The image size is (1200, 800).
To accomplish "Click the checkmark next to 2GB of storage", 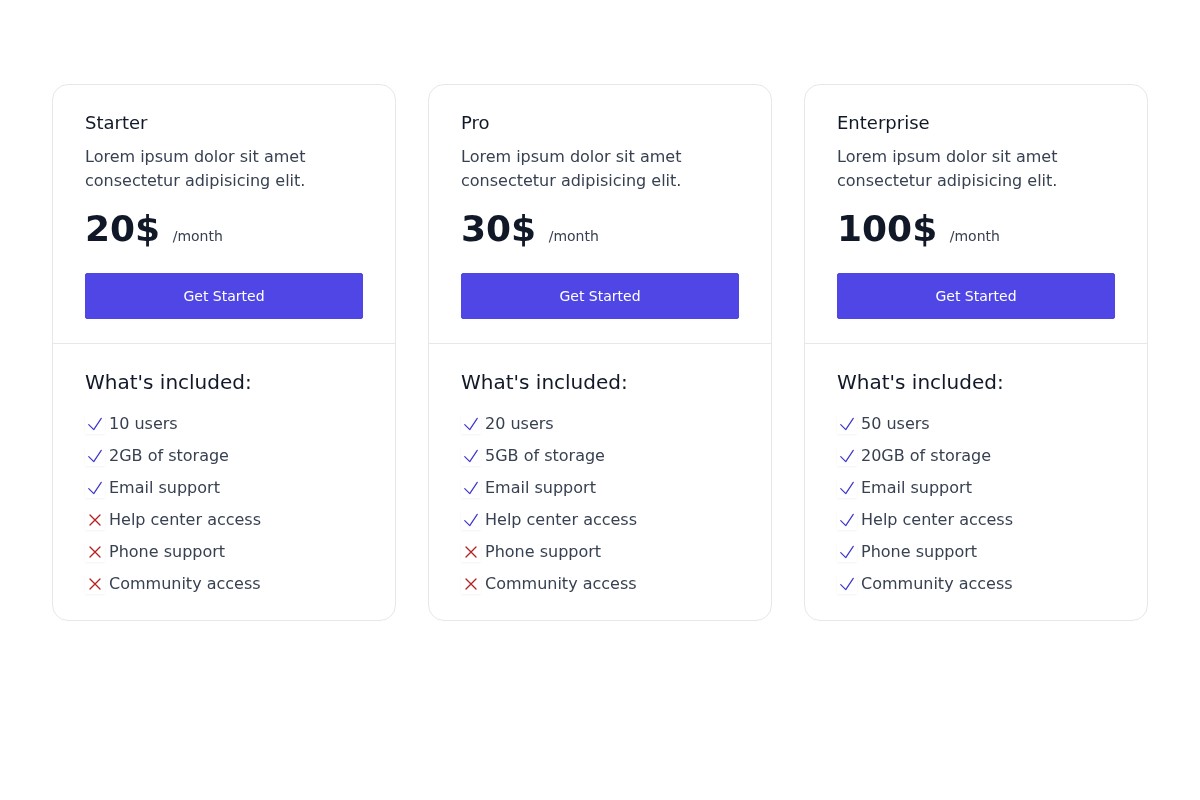I will pyautogui.click(x=95, y=456).
